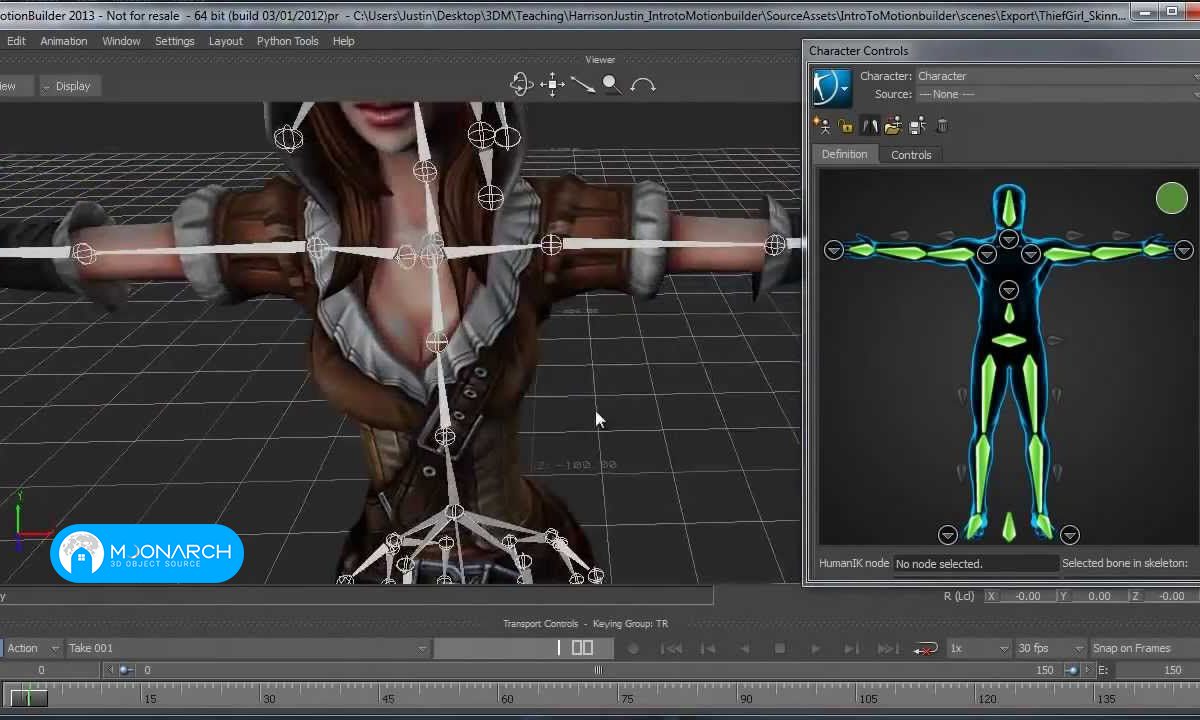This screenshot has width=1200, height=720.
Task: Select the head bone in character diagram
Action: (1009, 206)
